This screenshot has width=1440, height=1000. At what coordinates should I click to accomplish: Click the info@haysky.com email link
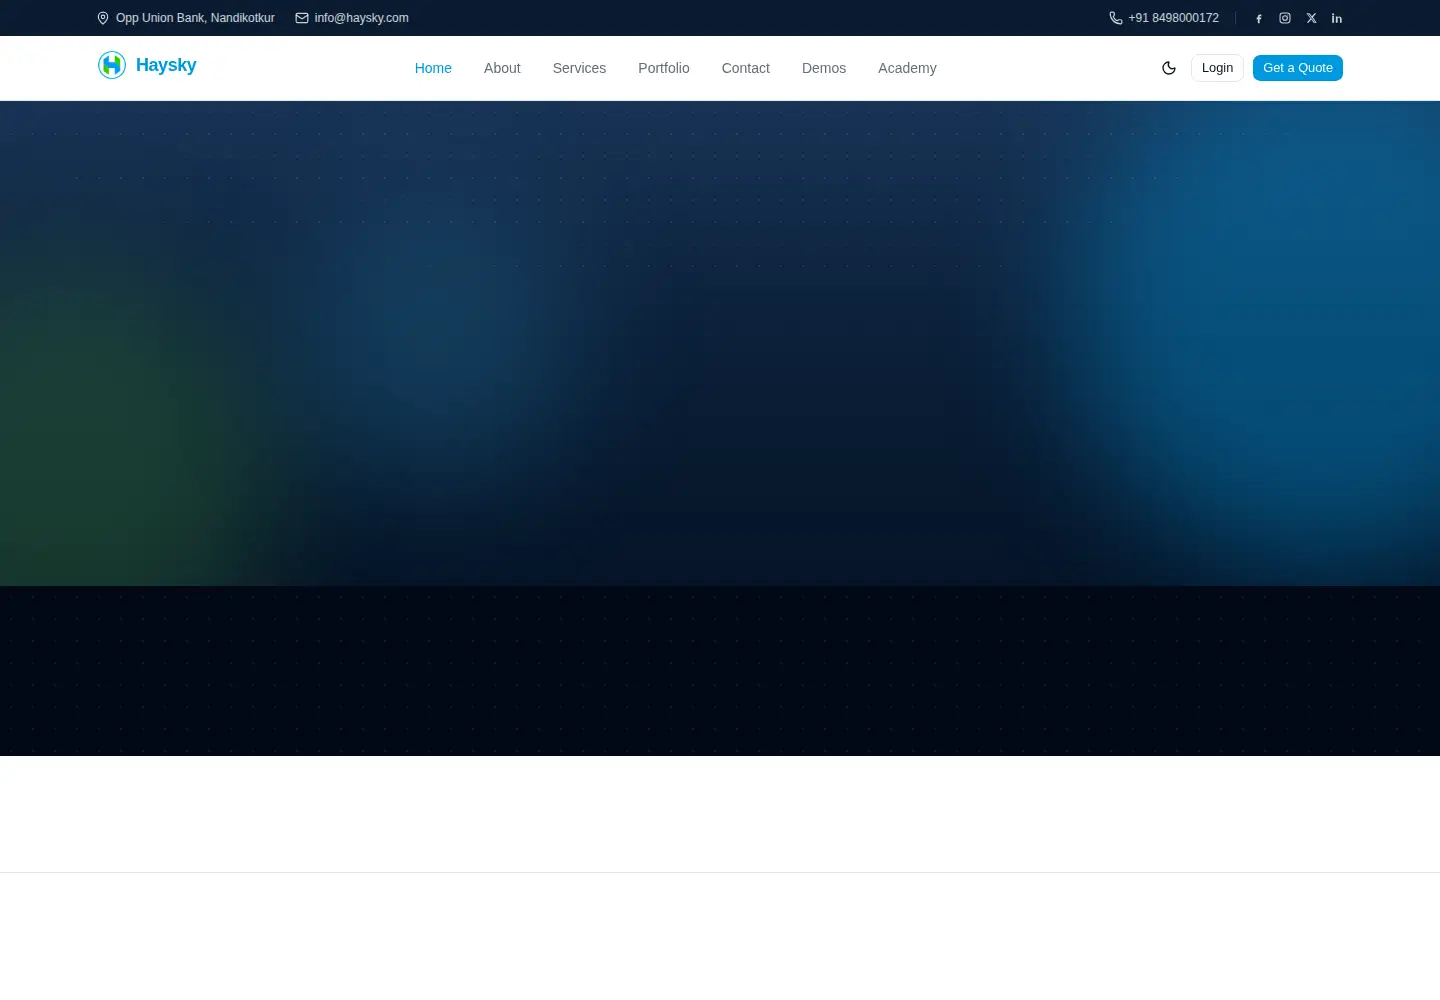(x=362, y=18)
